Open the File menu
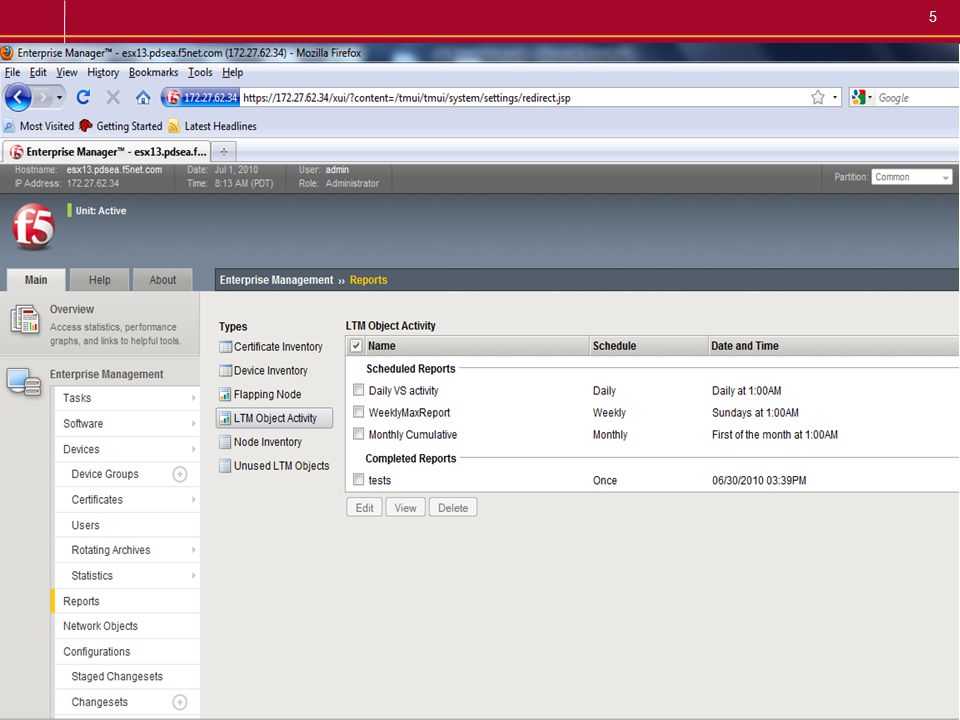The image size is (960, 720). coord(12,72)
